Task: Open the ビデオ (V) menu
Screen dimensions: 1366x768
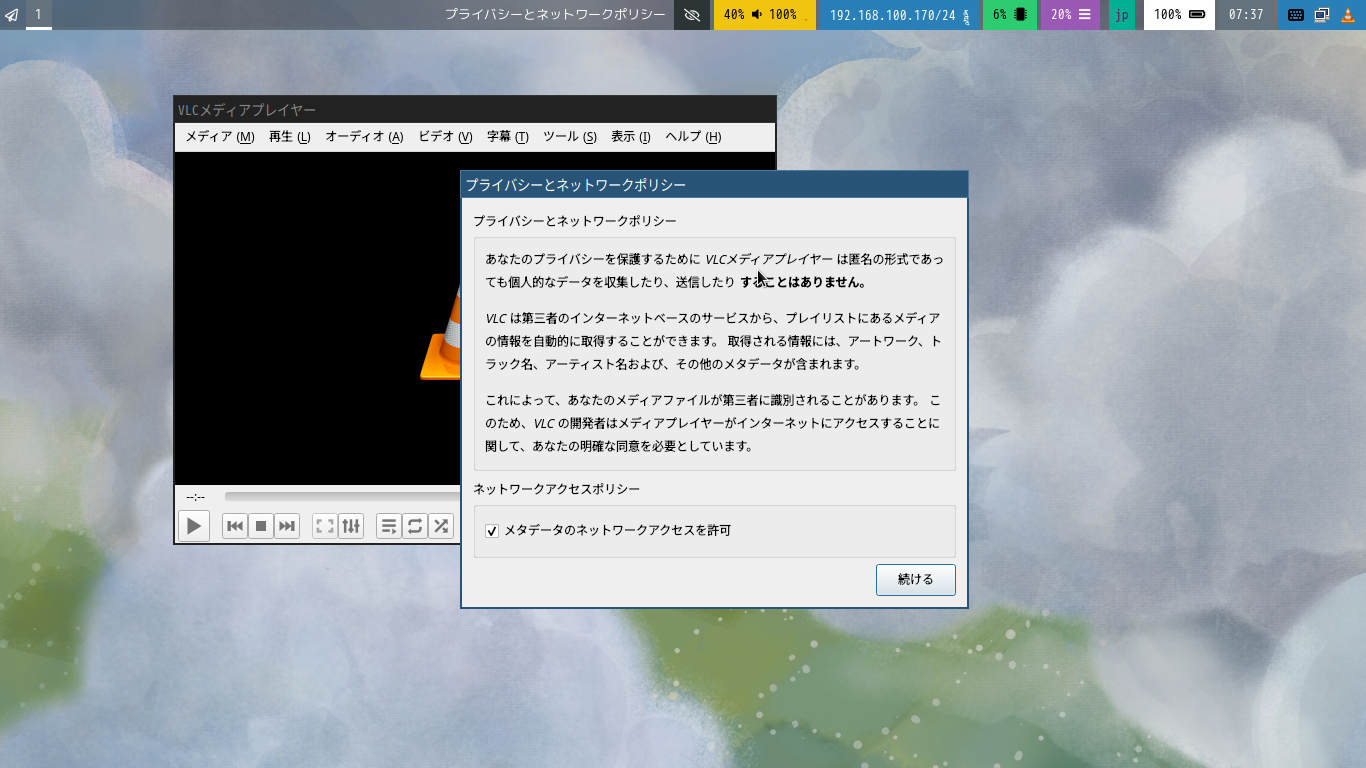Action: tap(445, 137)
